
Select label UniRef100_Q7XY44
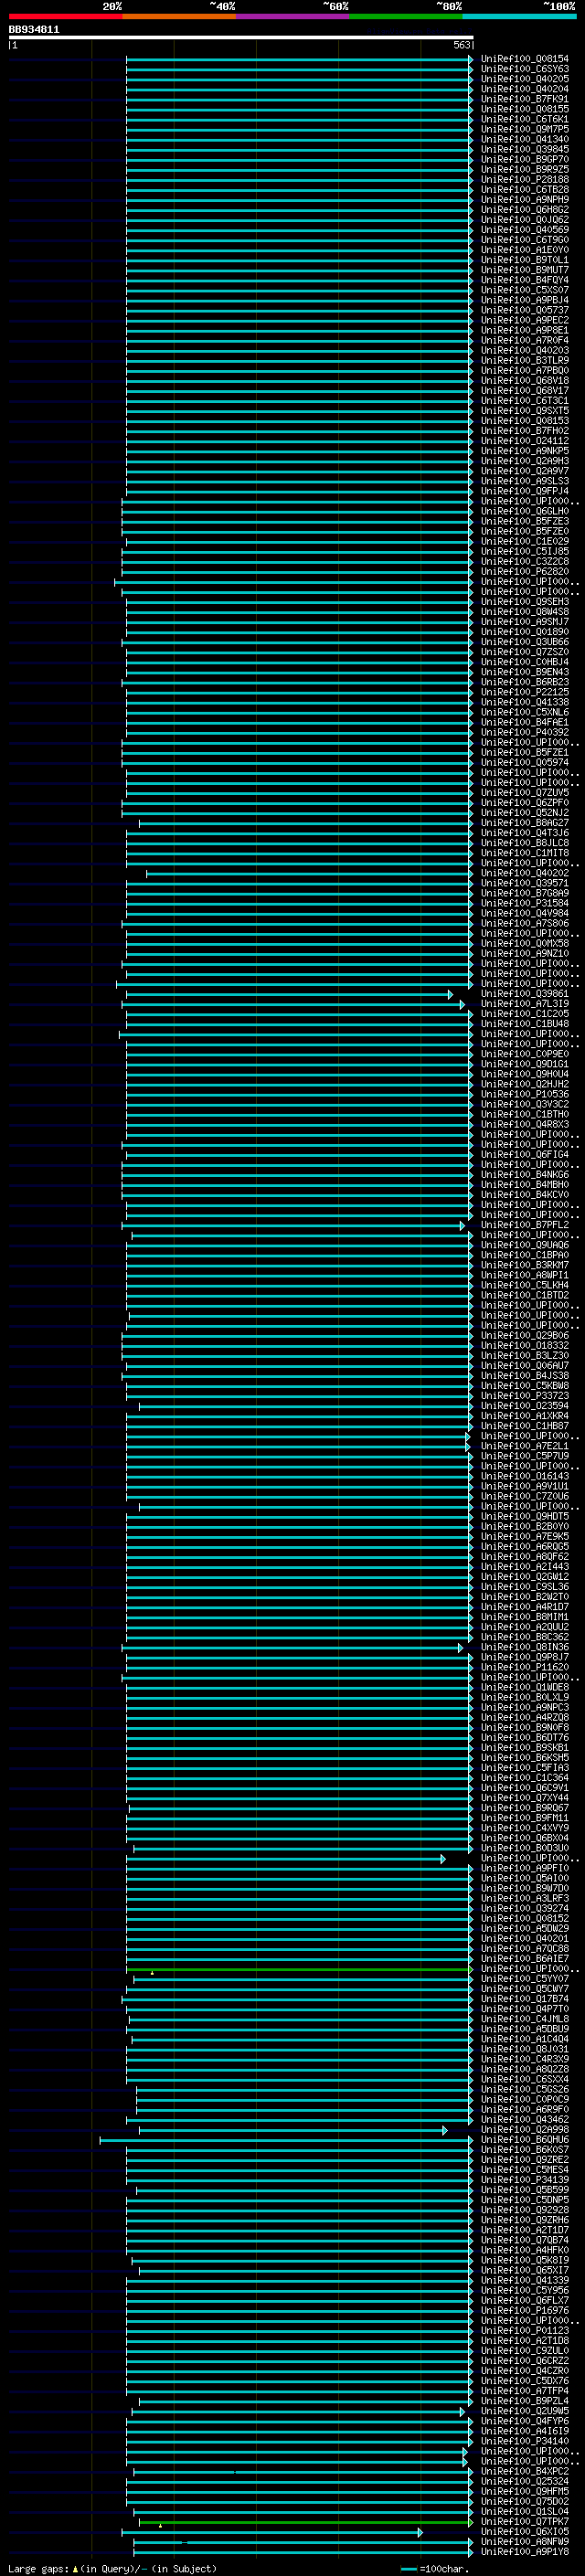[524, 1797]
